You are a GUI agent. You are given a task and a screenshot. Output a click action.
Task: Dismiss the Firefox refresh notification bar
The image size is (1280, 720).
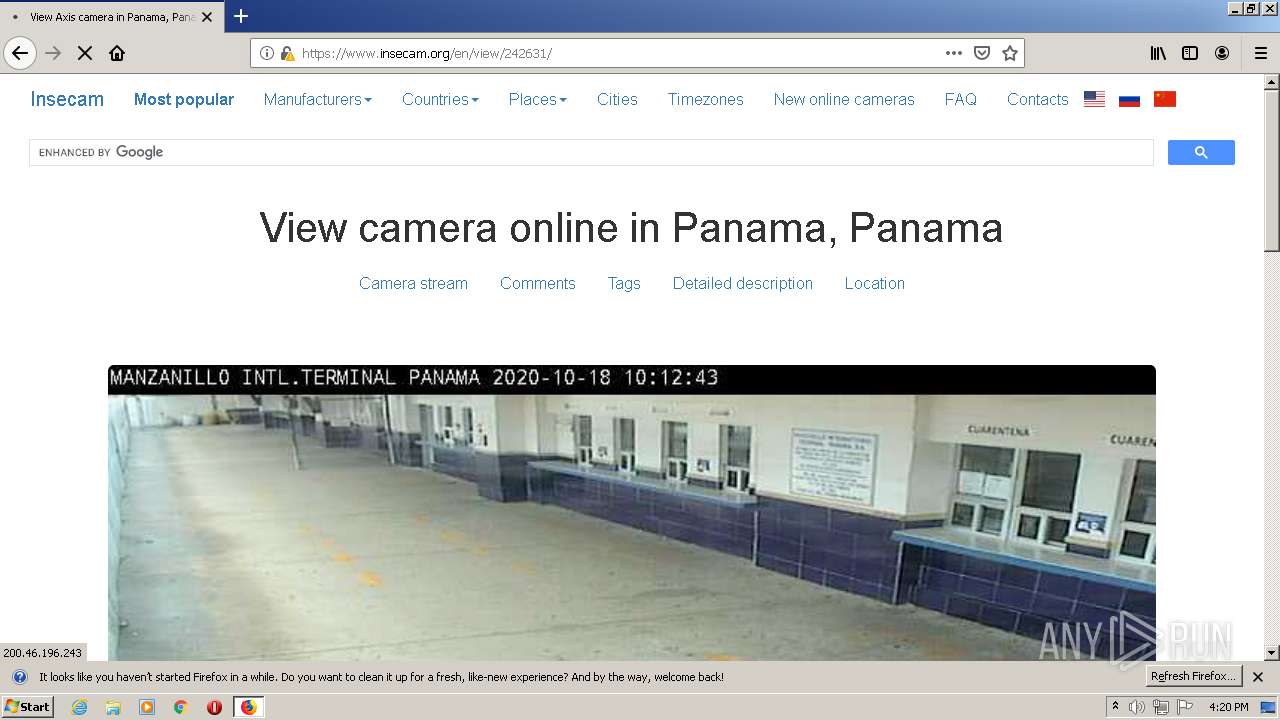[x=1258, y=677]
